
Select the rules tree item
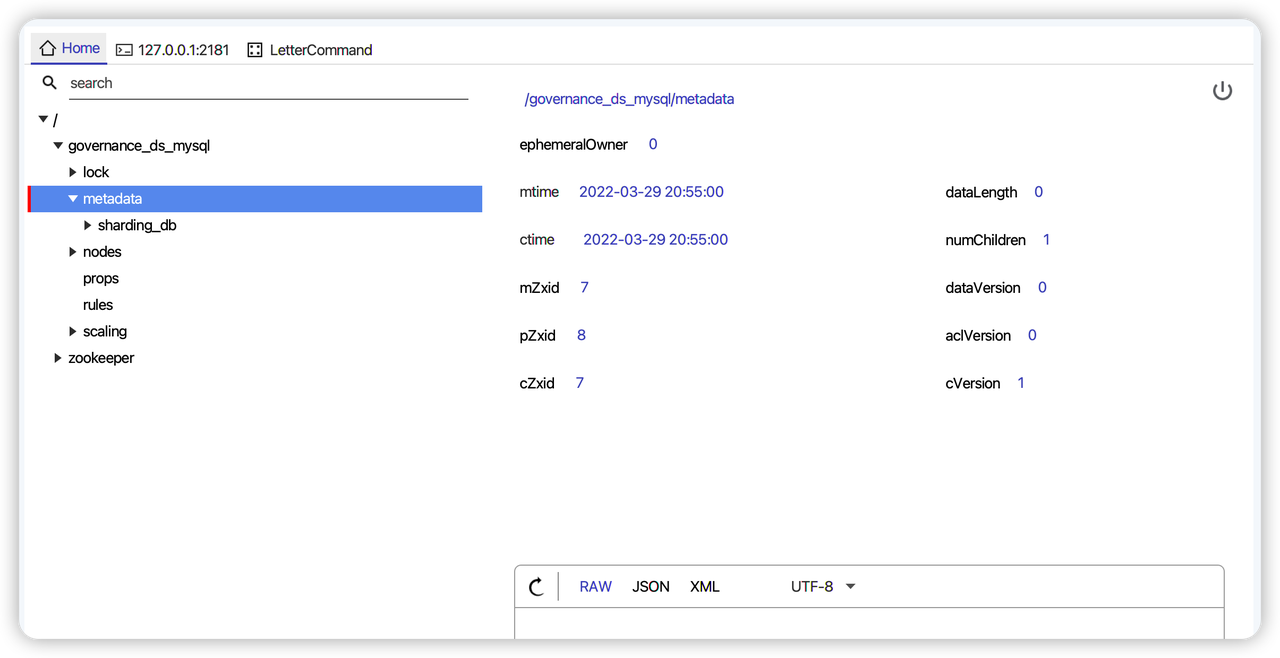pyautogui.click(x=98, y=305)
